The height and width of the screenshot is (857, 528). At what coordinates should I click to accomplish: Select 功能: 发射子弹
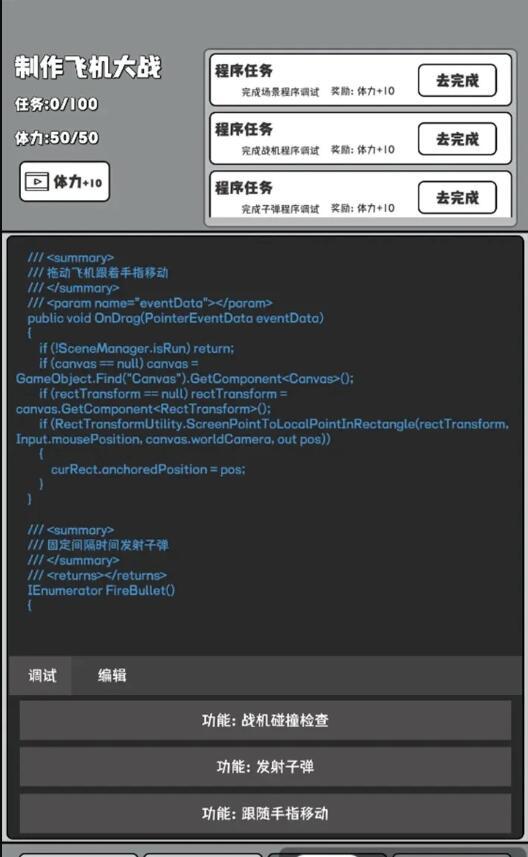tap(265, 767)
